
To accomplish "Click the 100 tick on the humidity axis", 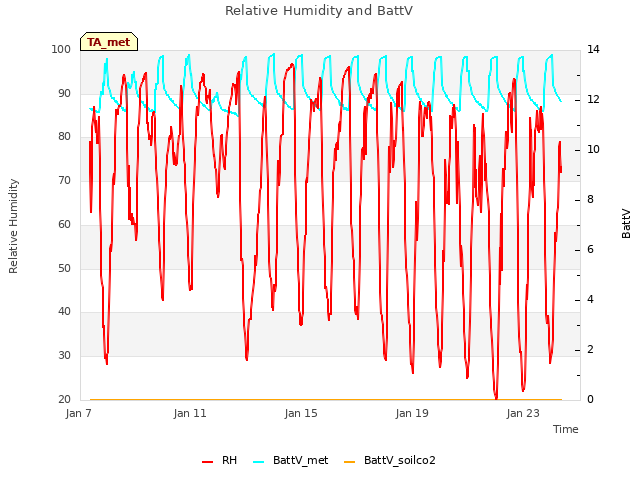I will [x=61, y=49].
